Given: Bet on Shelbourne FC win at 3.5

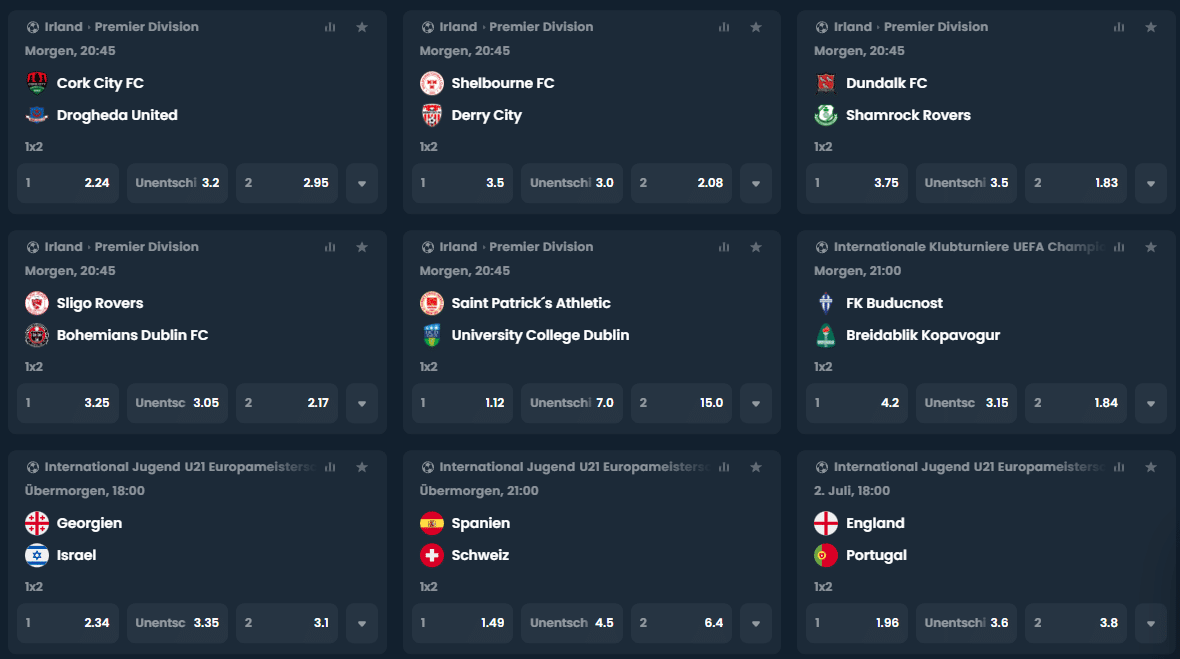Looking at the screenshot, I should pos(462,183).
